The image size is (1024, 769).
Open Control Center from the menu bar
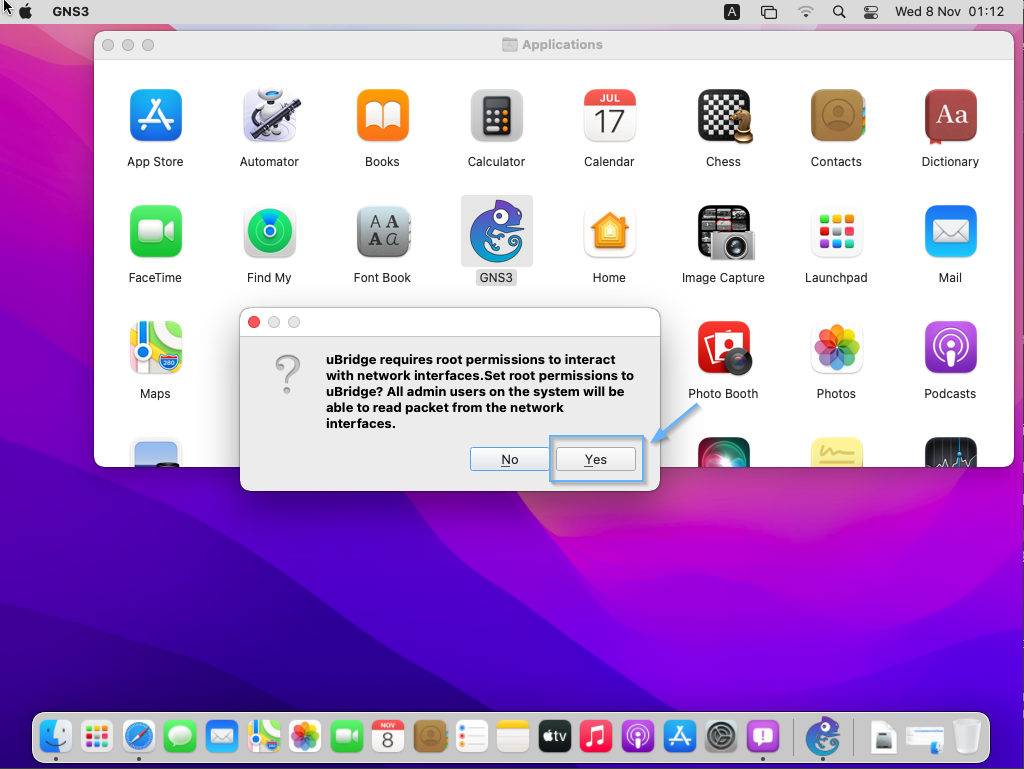(x=870, y=12)
